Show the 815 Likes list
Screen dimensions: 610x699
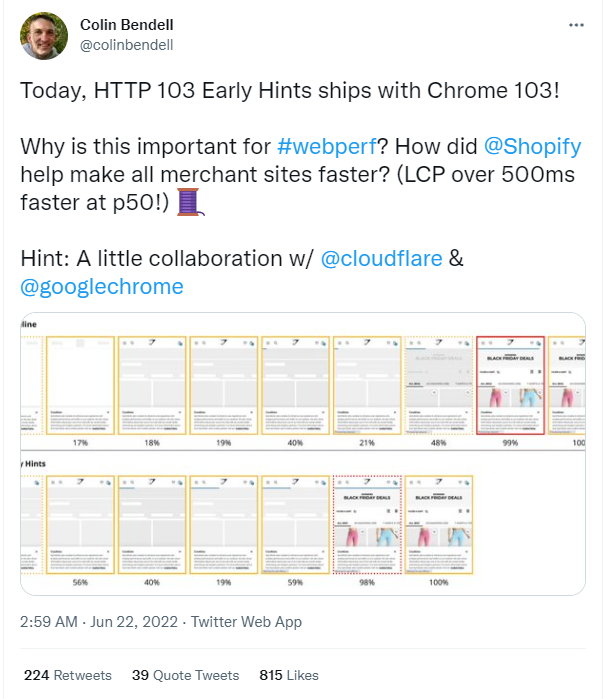289,675
